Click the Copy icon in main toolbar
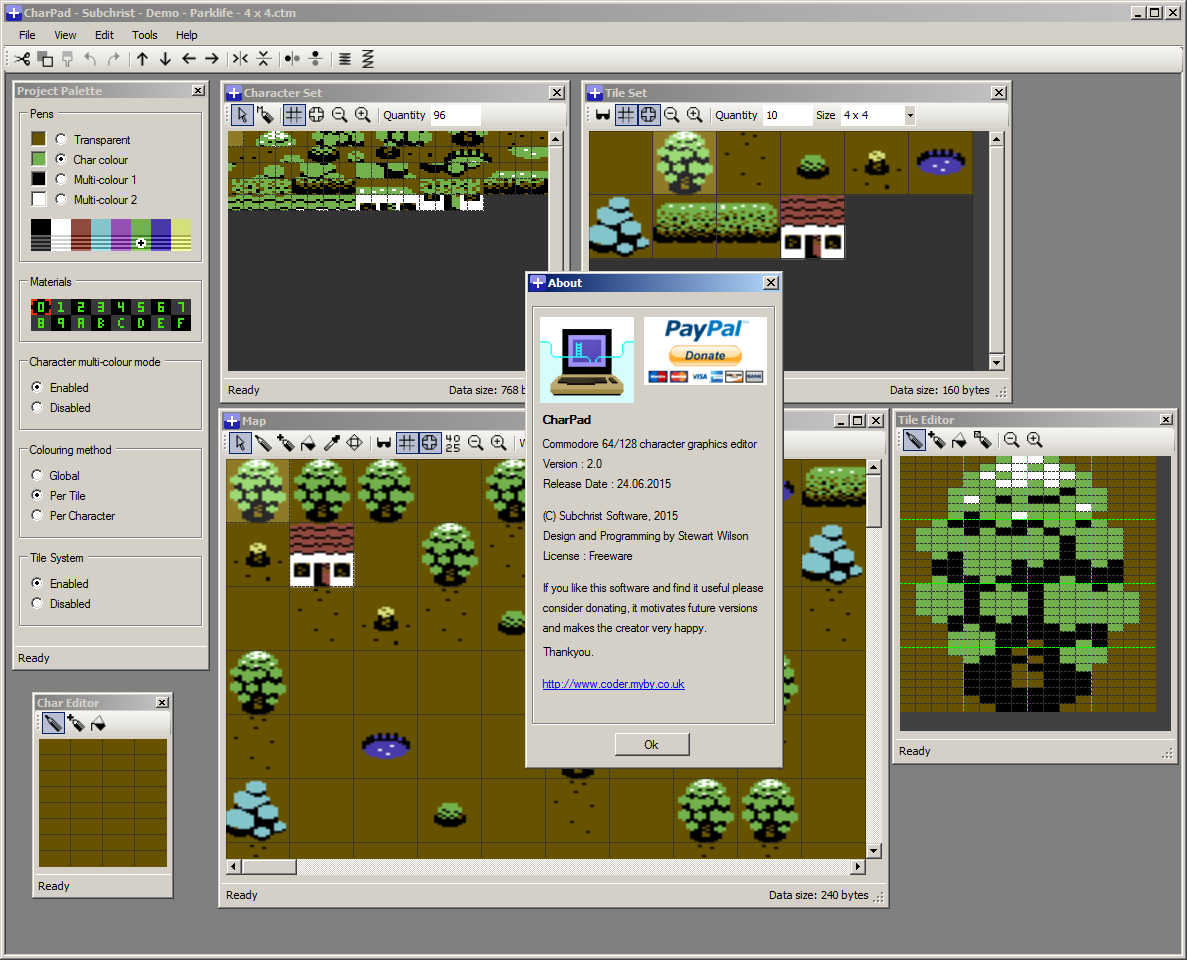Screen dimensions: 1187x960 [x=45, y=59]
